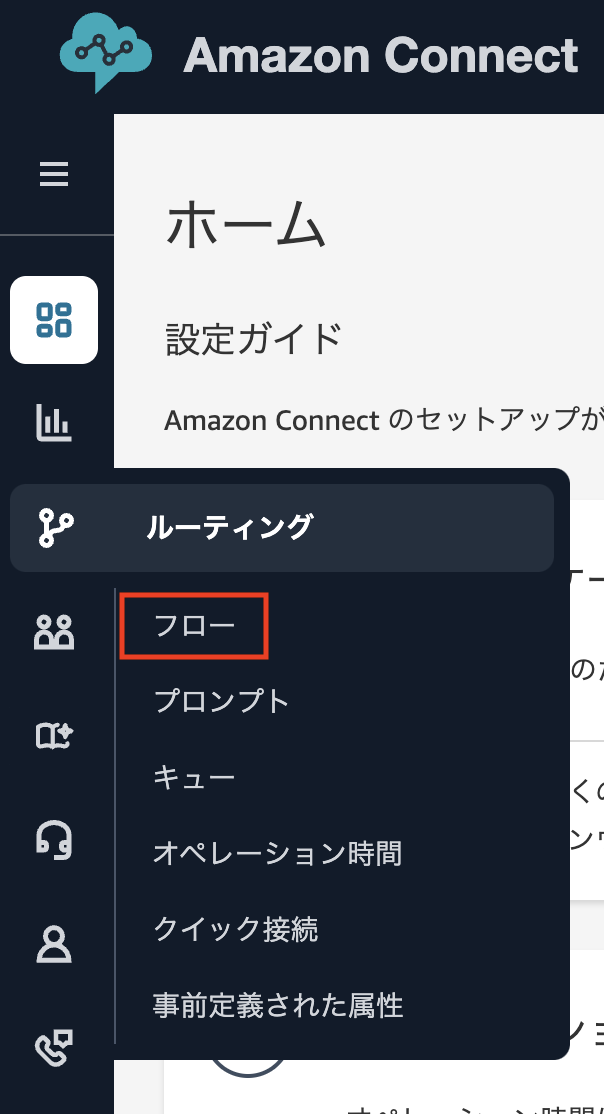The image size is (604, 1114).
Task: Open the directory book icon in the sidebar
Action: point(53,737)
